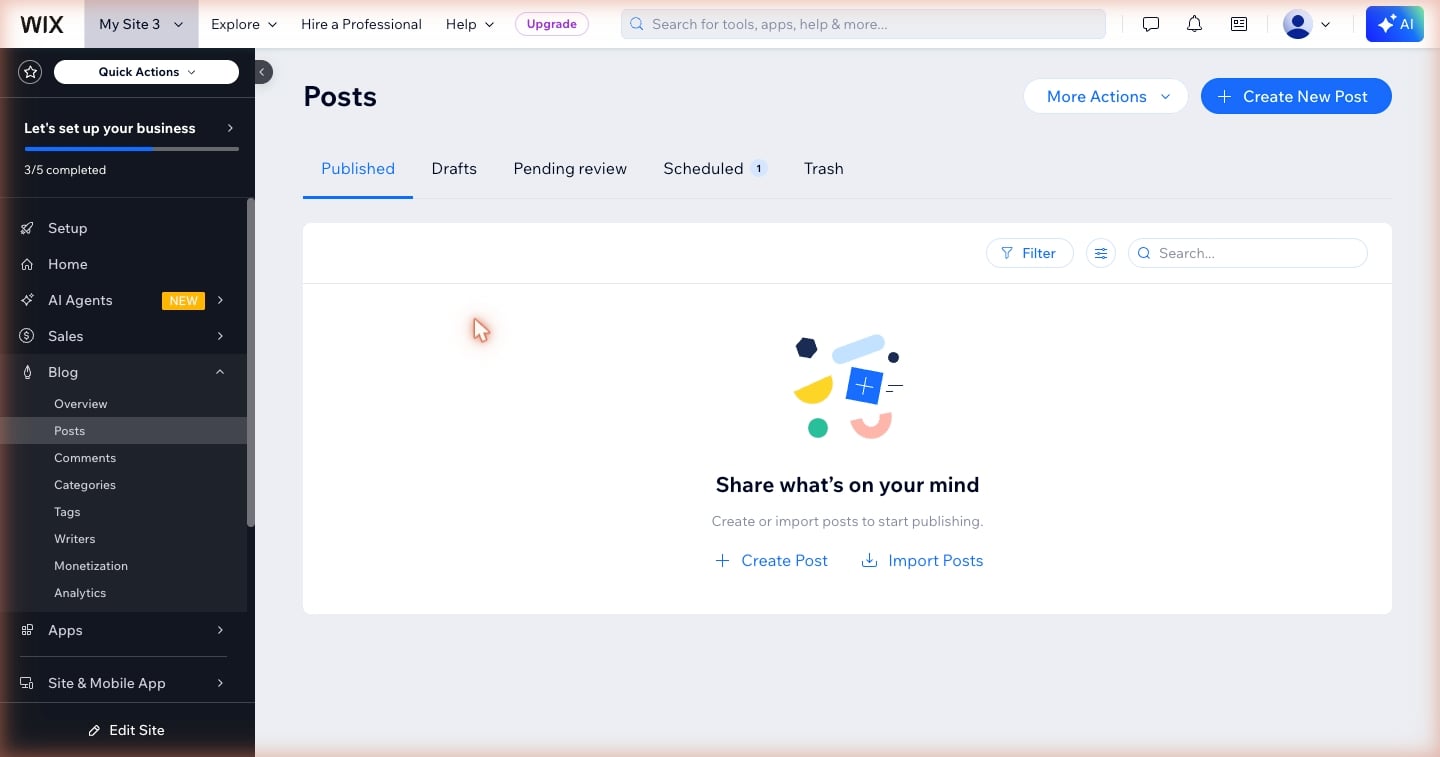Open the customize columns settings icon
This screenshot has width=1440, height=757.
(x=1101, y=253)
